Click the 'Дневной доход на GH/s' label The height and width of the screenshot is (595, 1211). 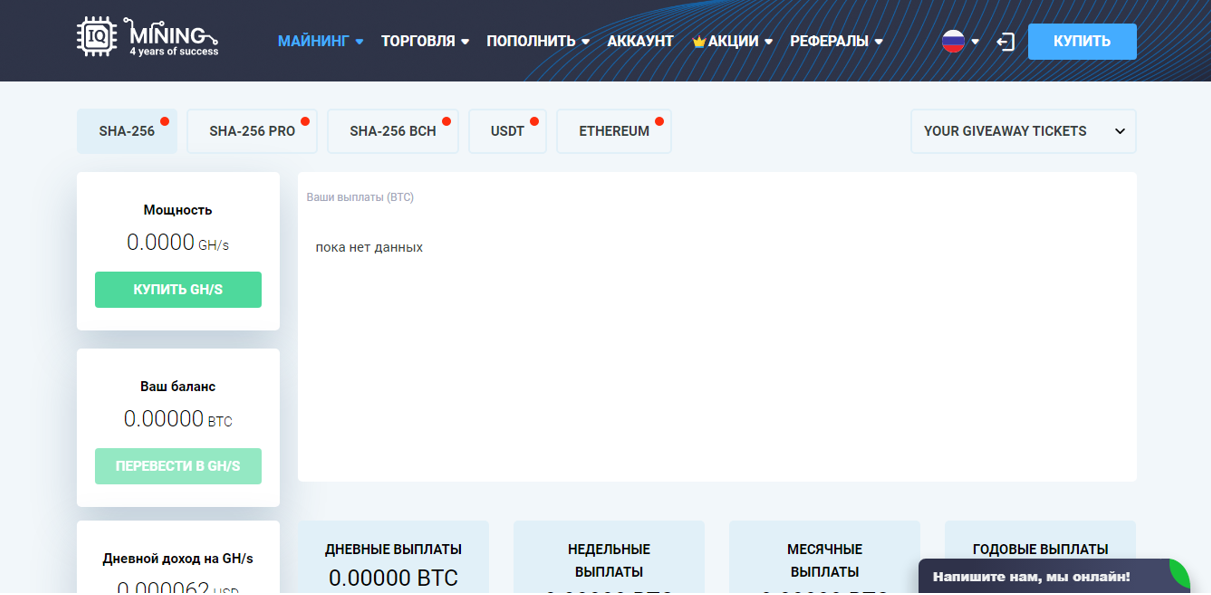click(x=178, y=559)
